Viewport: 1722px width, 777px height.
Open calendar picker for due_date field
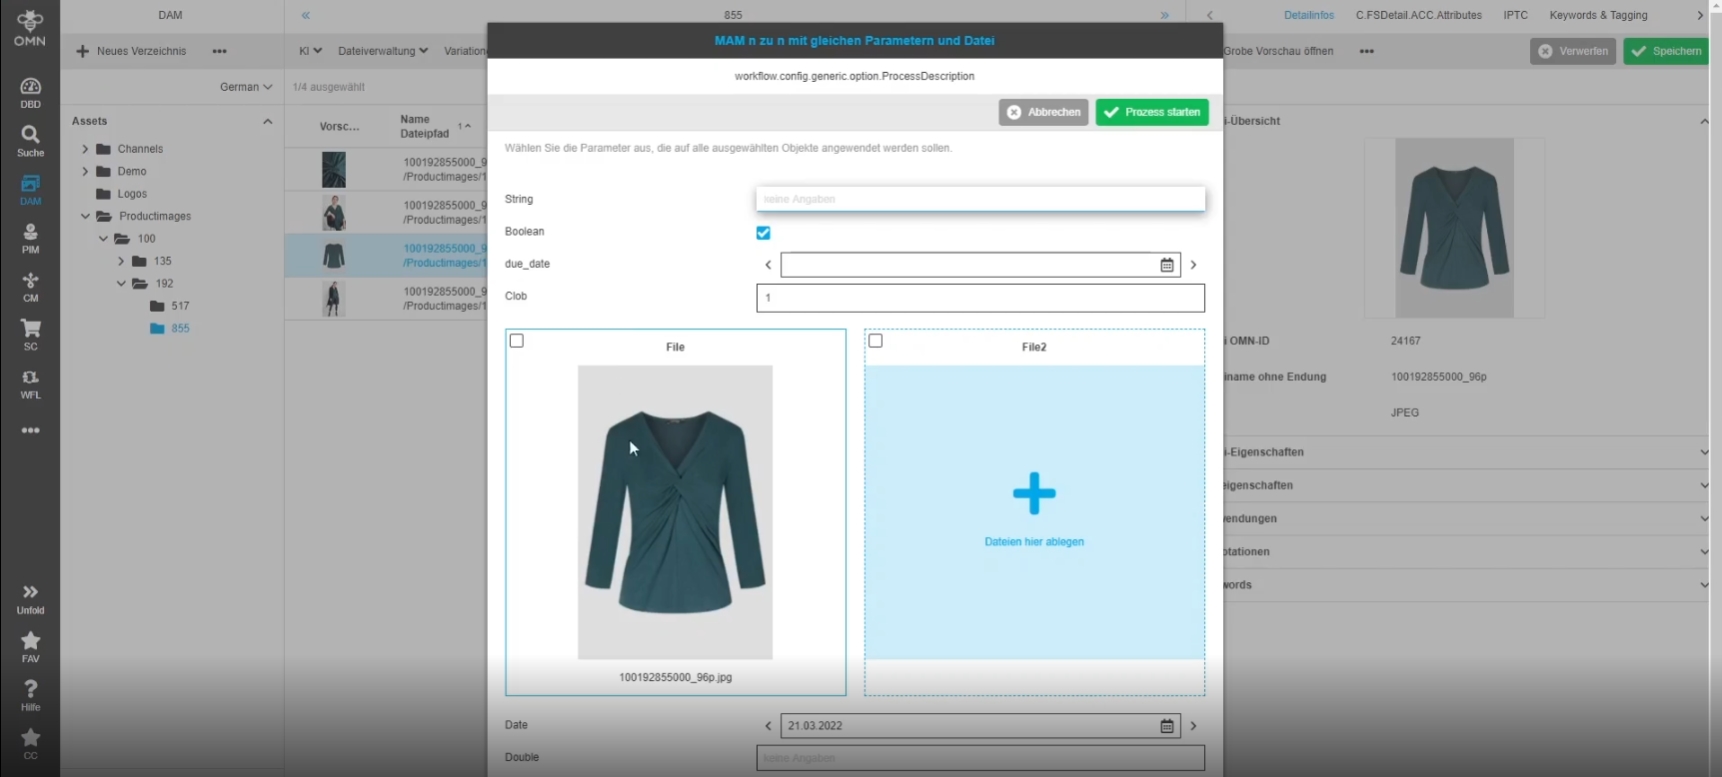[x=1166, y=265]
